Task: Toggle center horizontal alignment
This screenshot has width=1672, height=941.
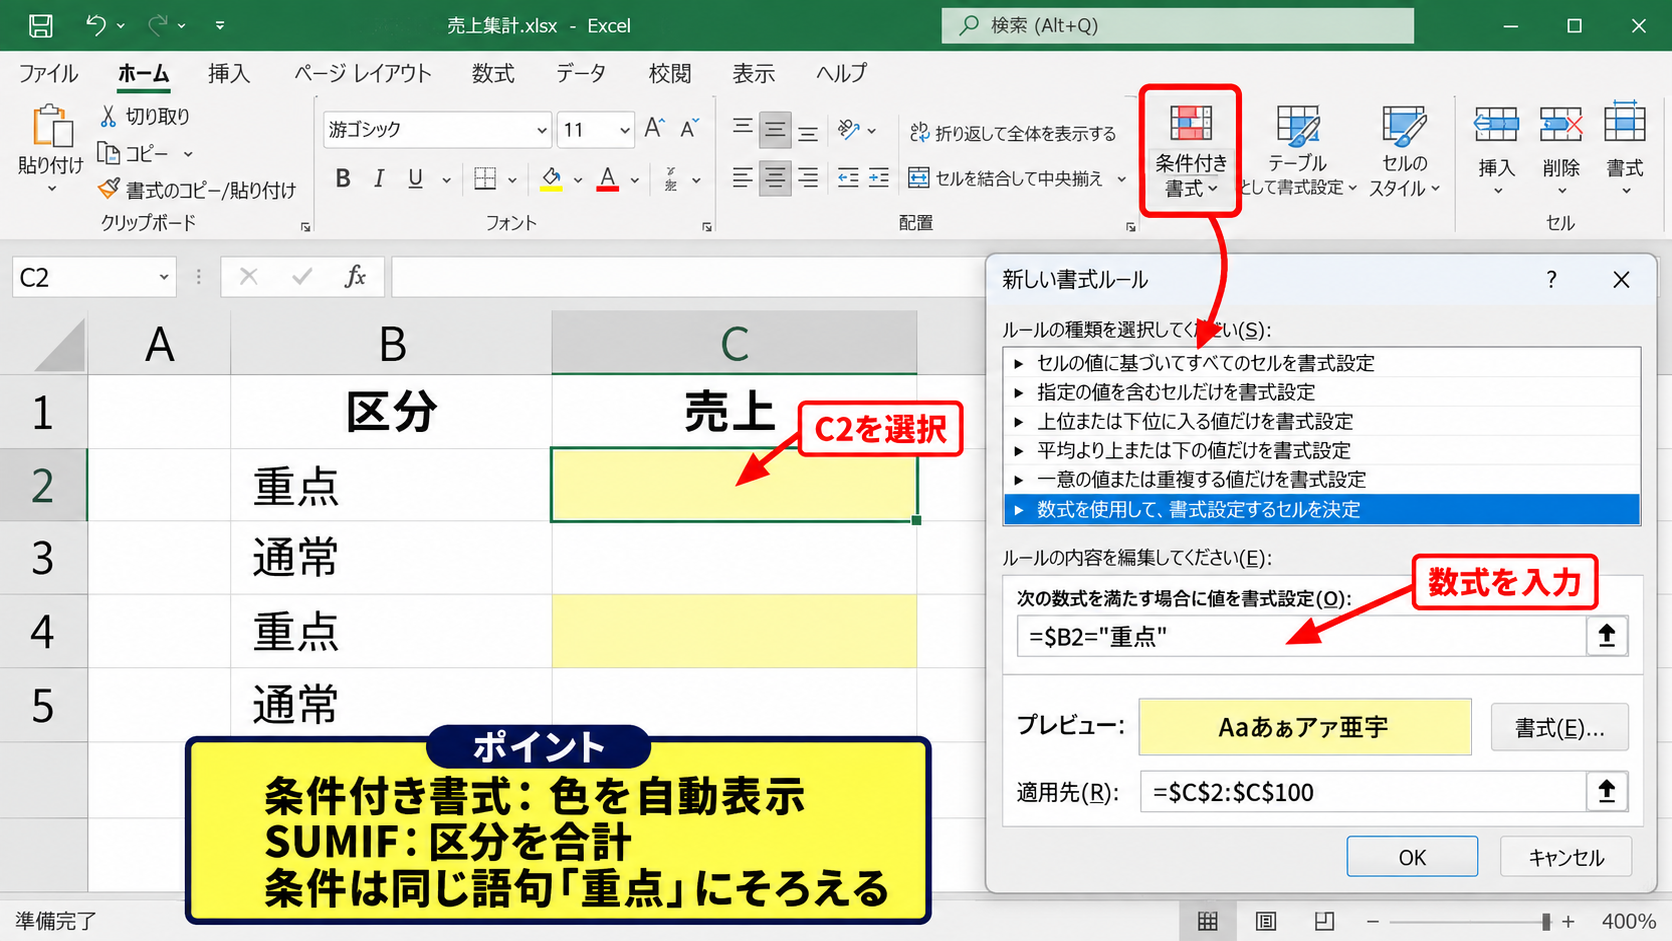Action: pyautogui.click(x=775, y=179)
